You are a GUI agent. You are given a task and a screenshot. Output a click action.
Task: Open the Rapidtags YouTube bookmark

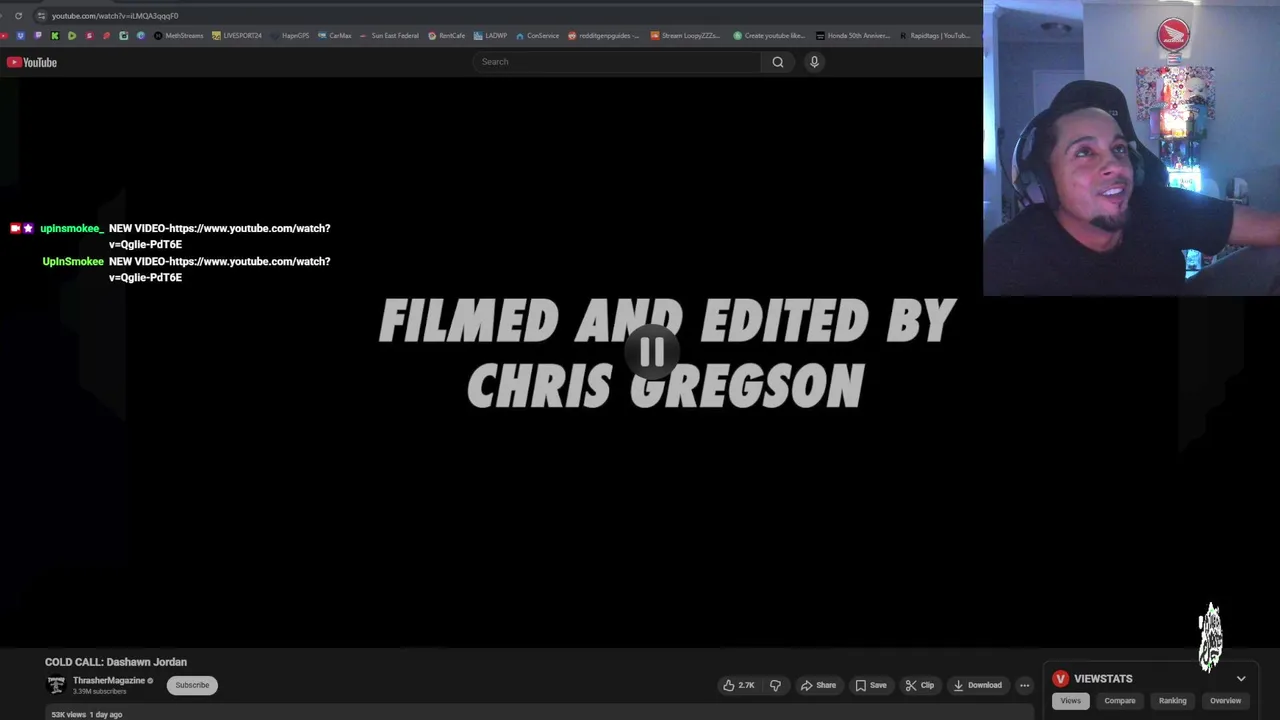[x=934, y=36]
